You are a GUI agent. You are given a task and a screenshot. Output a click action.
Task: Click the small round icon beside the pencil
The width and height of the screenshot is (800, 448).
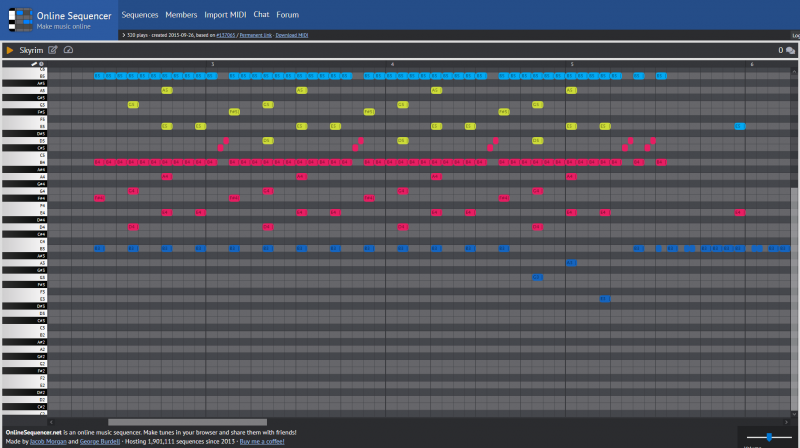(41, 64)
